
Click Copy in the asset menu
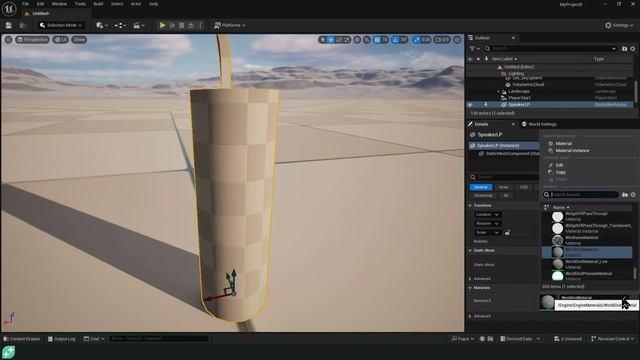tap(560, 172)
